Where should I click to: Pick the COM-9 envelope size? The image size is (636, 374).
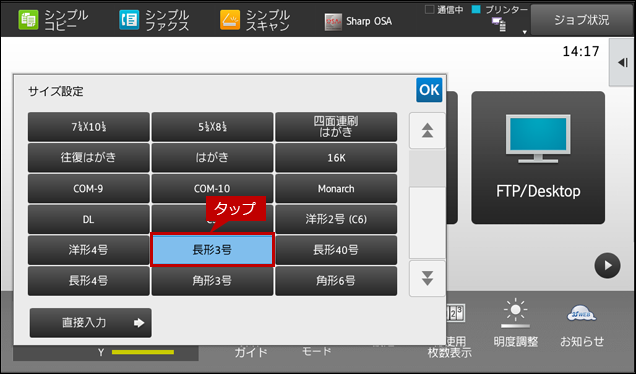tap(88, 189)
